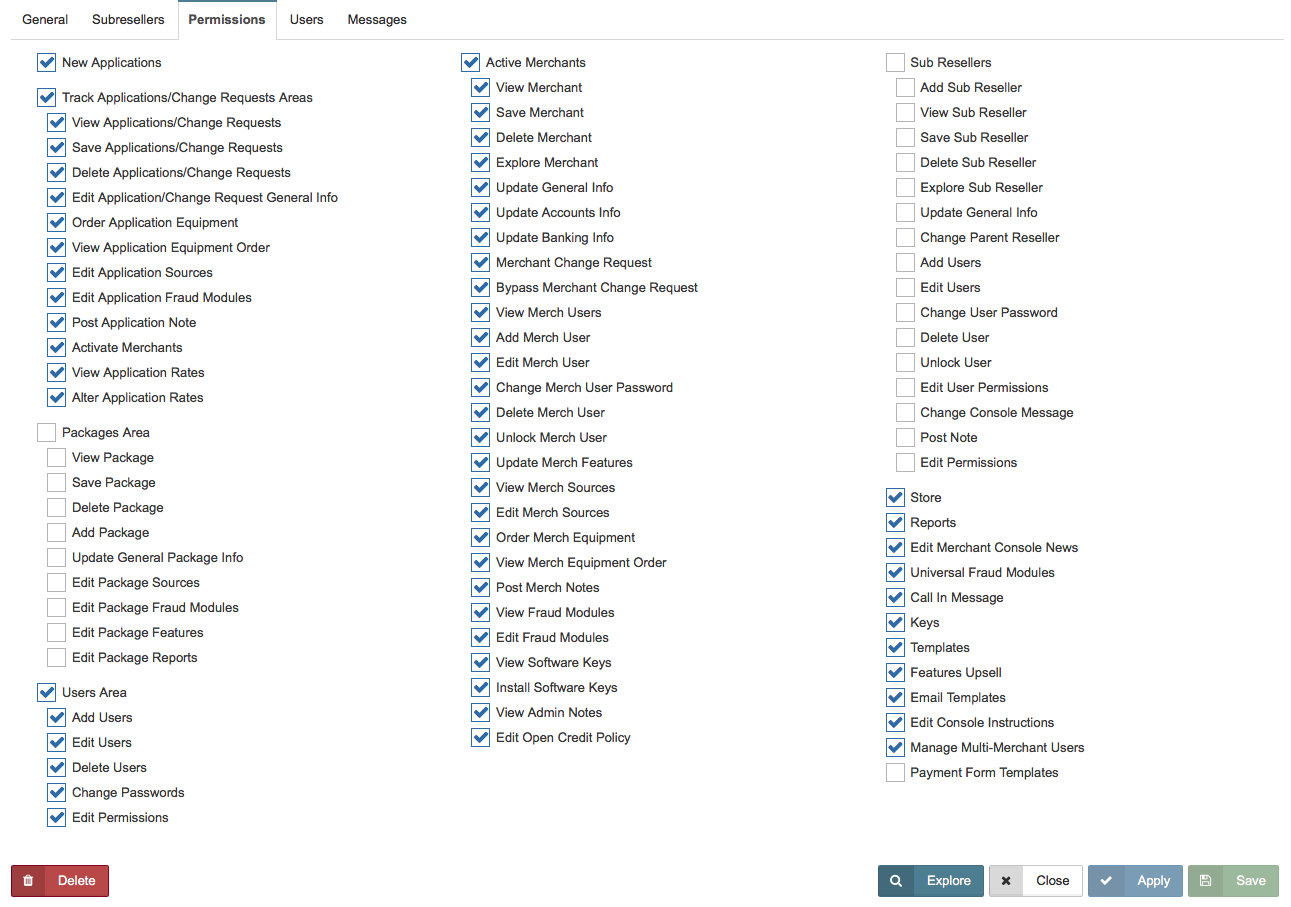
Task: Toggle the Activate Merchants checkbox
Action: click(57, 348)
